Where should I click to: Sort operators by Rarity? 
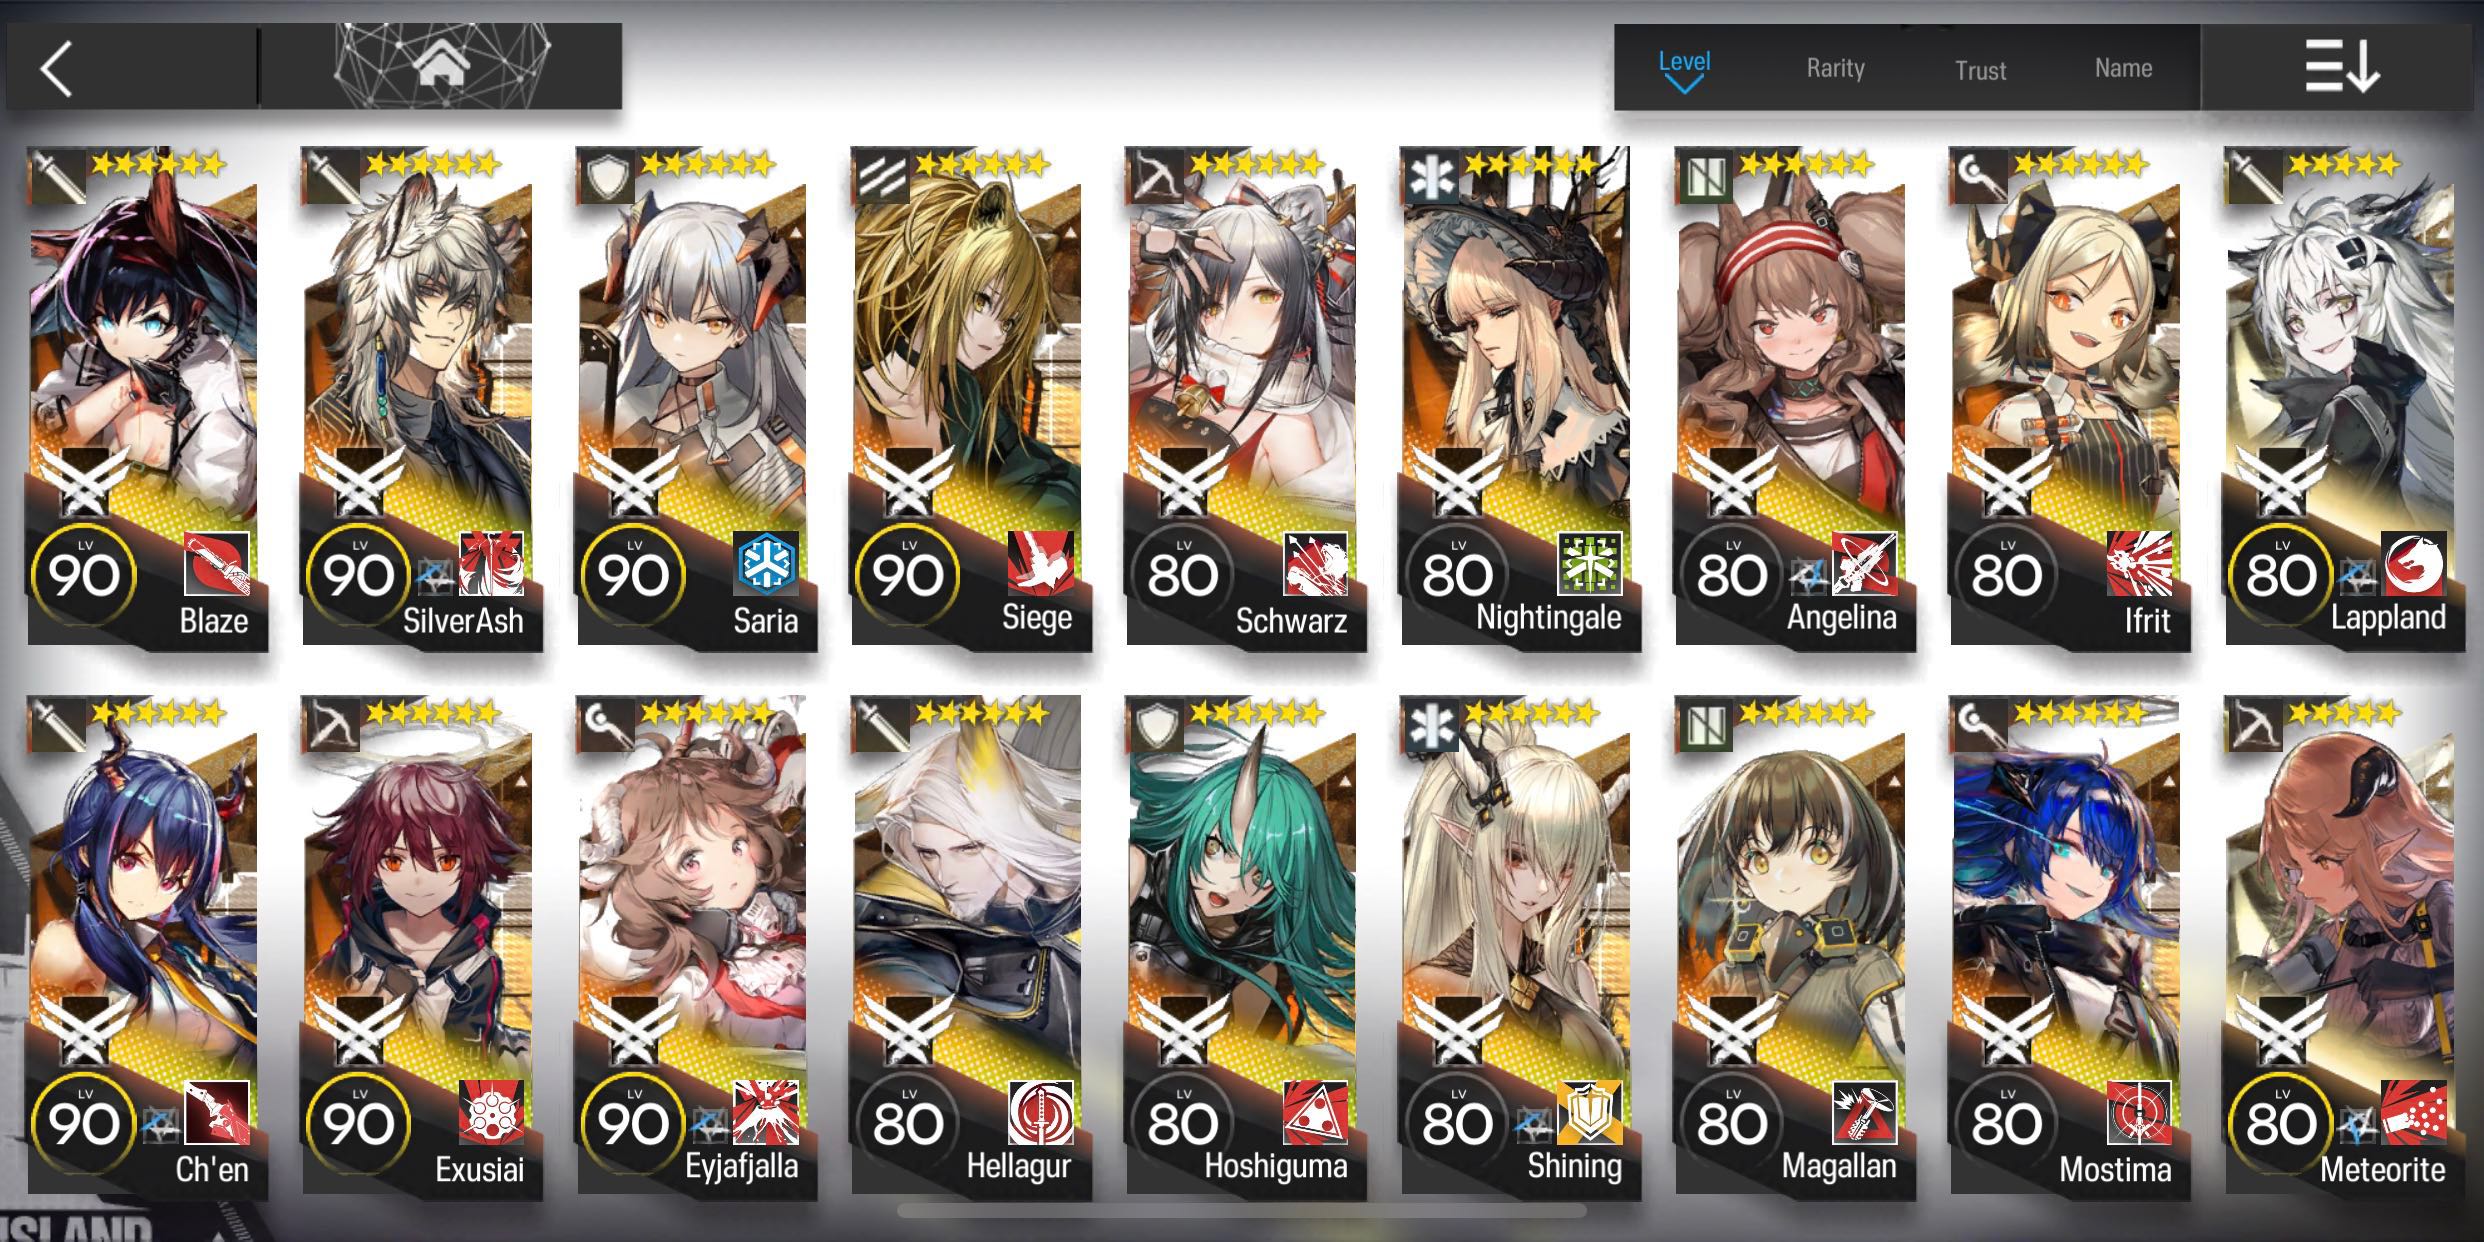tap(1835, 68)
